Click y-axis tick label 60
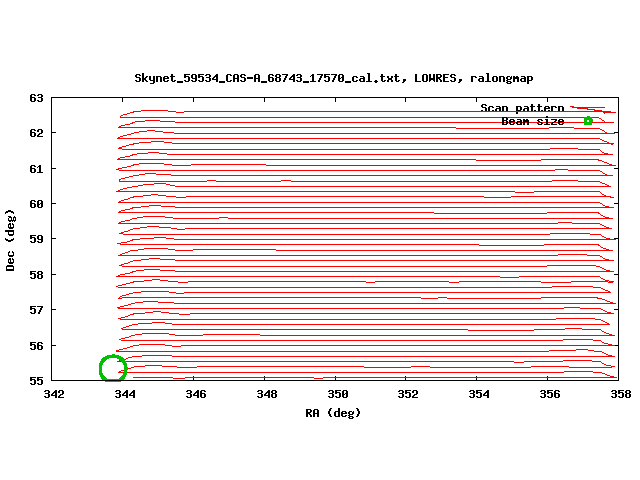 36,204
